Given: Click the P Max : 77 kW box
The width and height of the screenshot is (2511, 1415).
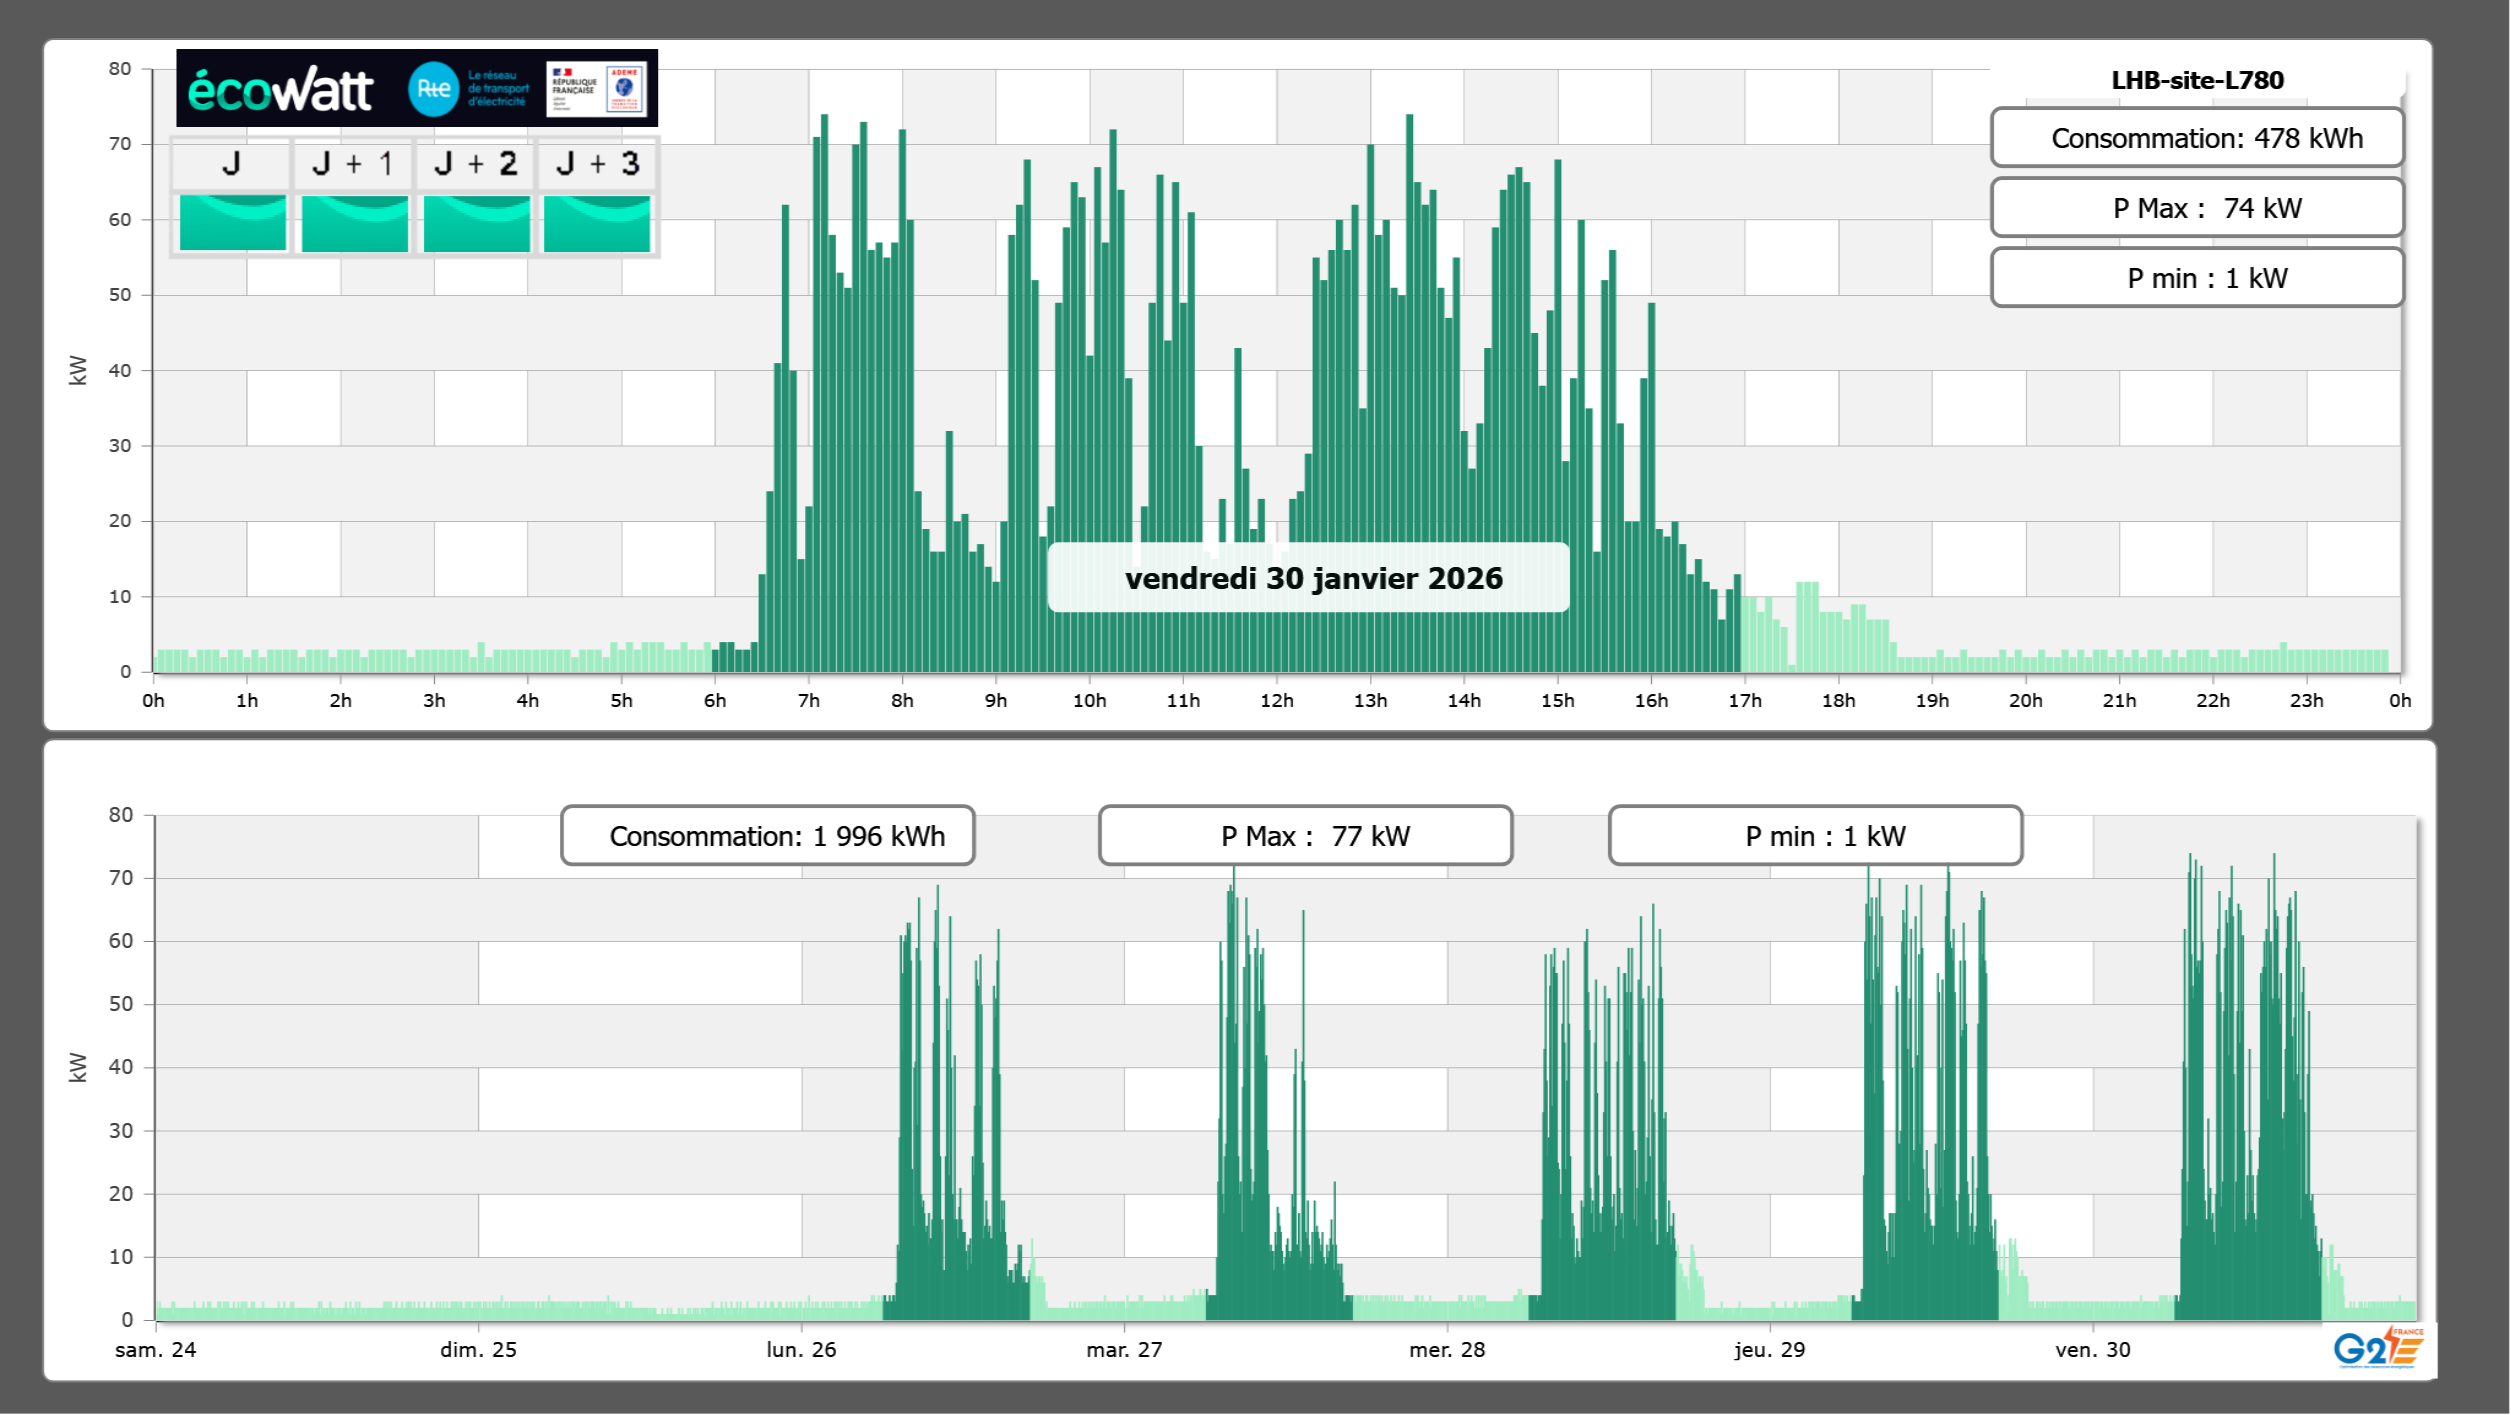Looking at the screenshot, I should (1305, 835).
